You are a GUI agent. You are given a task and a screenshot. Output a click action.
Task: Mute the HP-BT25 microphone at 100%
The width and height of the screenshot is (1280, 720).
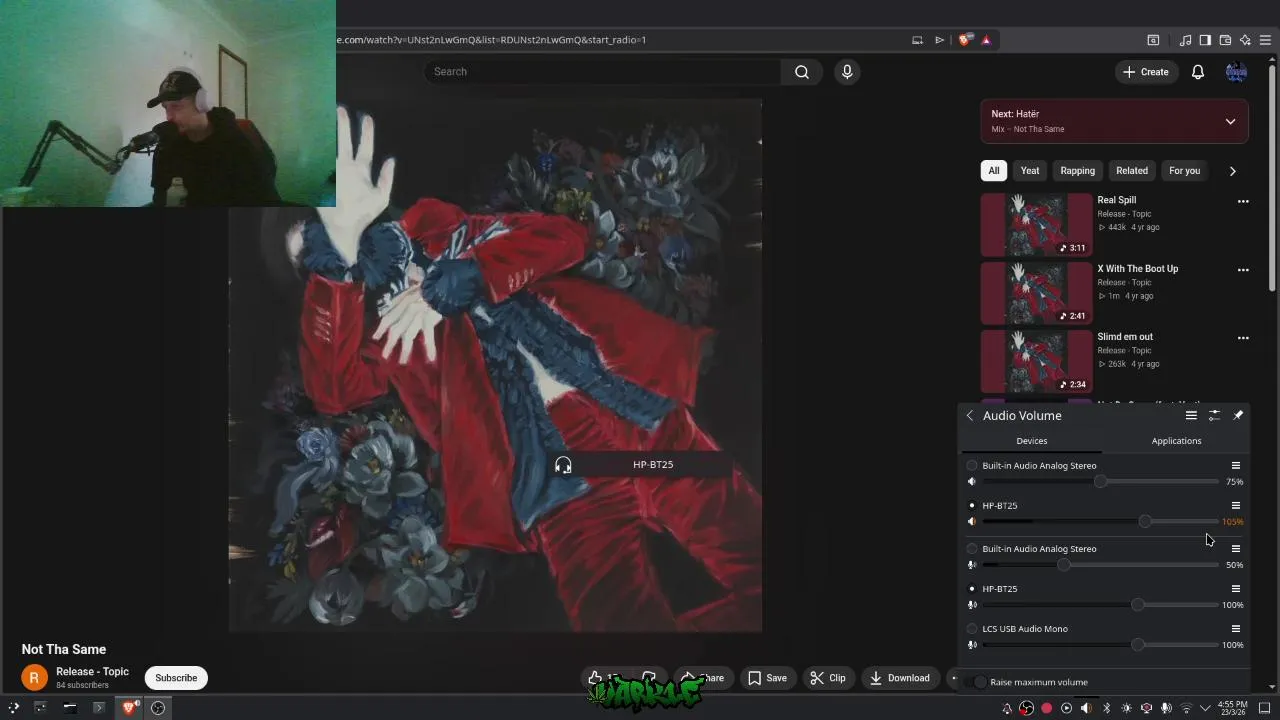972,605
